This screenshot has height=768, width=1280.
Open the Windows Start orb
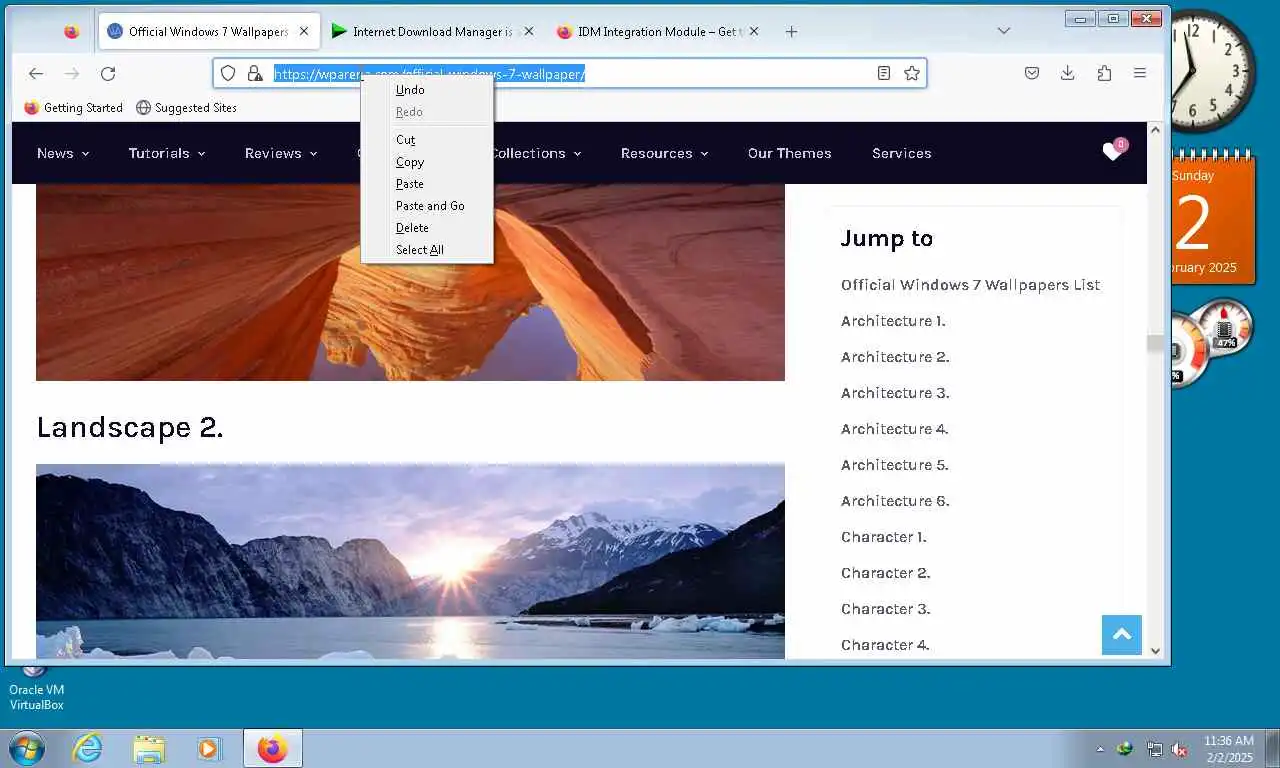[x=26, y=748]
